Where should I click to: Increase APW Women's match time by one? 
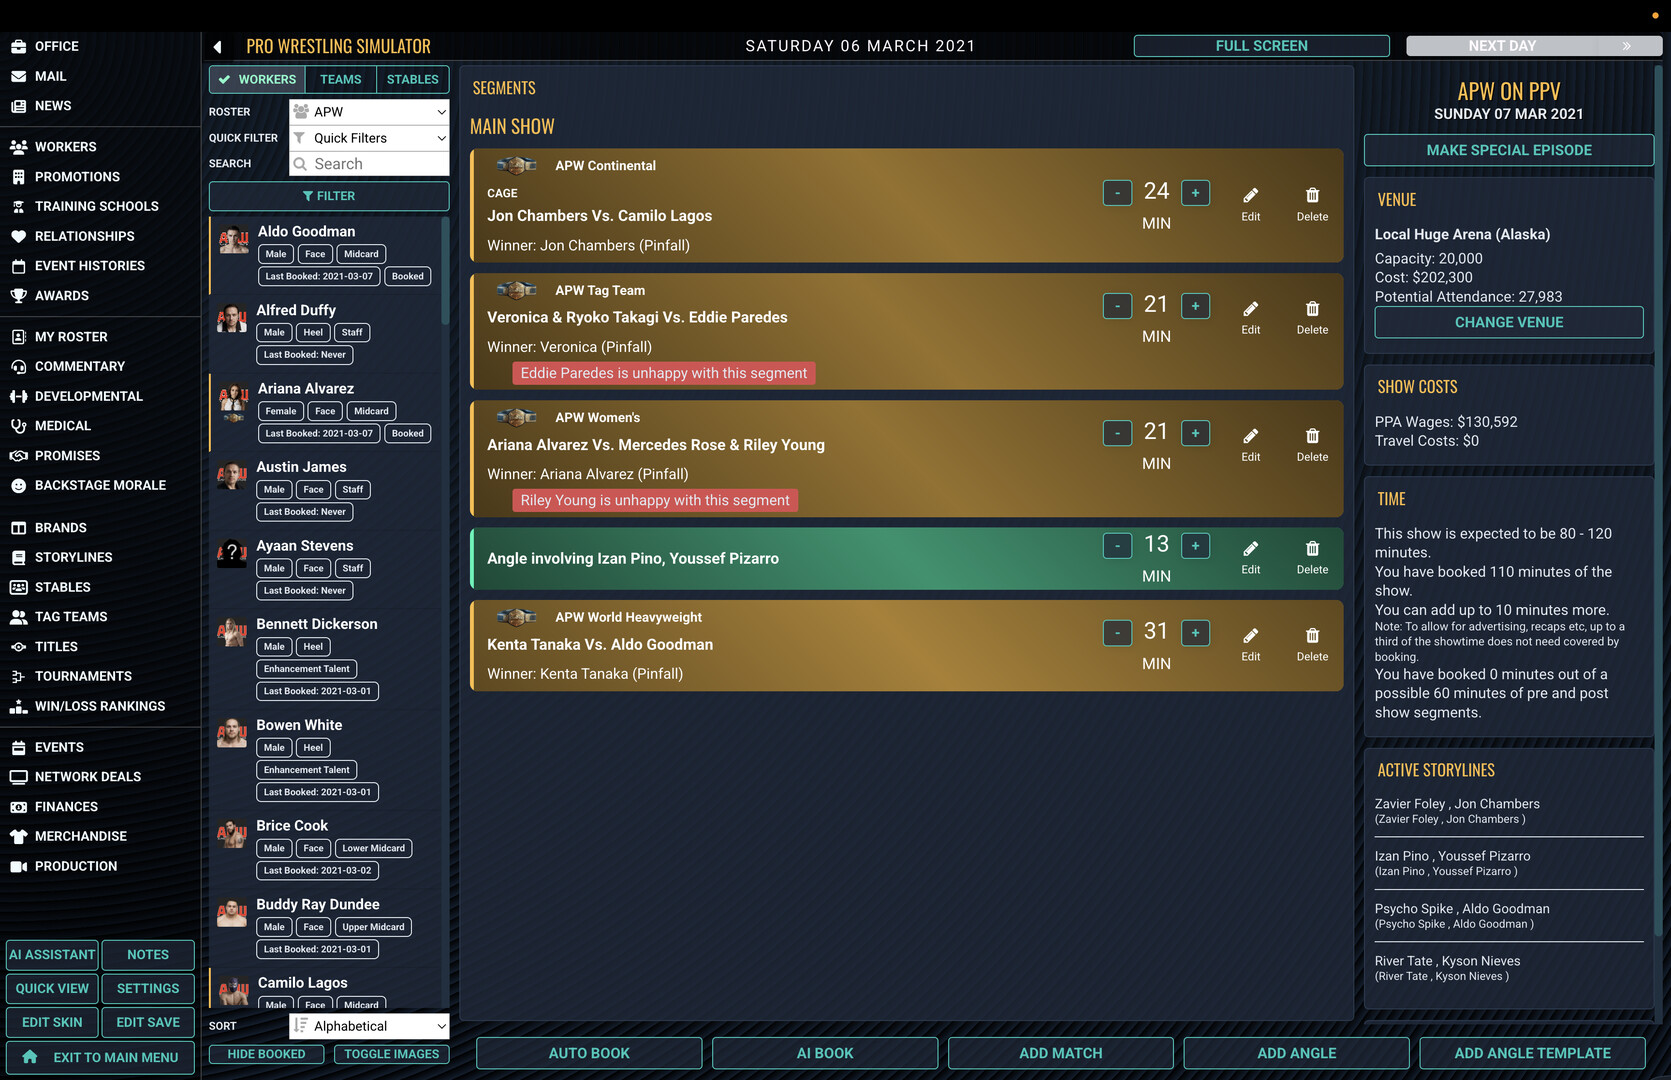pyautogui.click(x=1195, y=433)
